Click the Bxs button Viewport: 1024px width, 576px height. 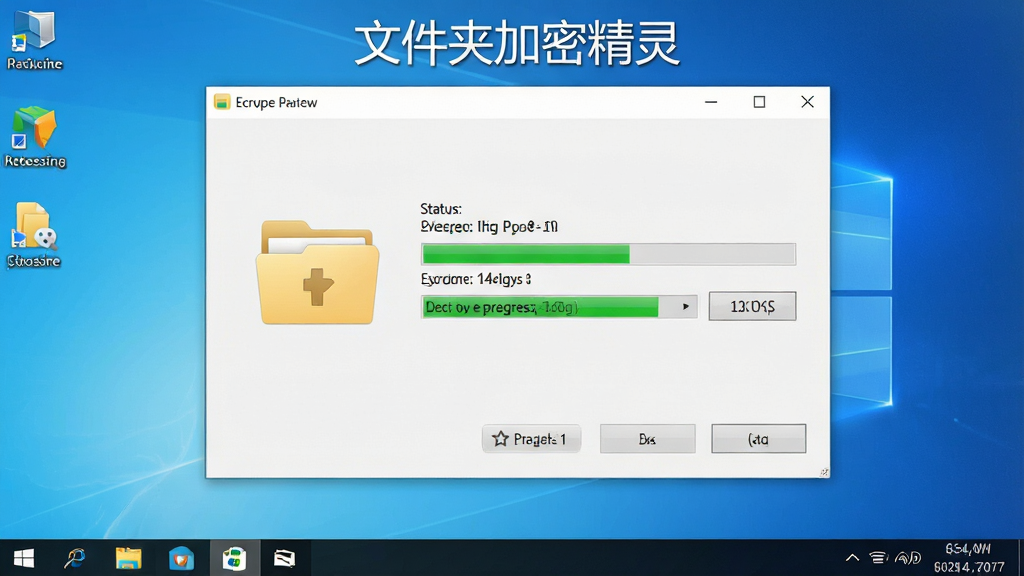pyautogui.click(x=647, y=439)
